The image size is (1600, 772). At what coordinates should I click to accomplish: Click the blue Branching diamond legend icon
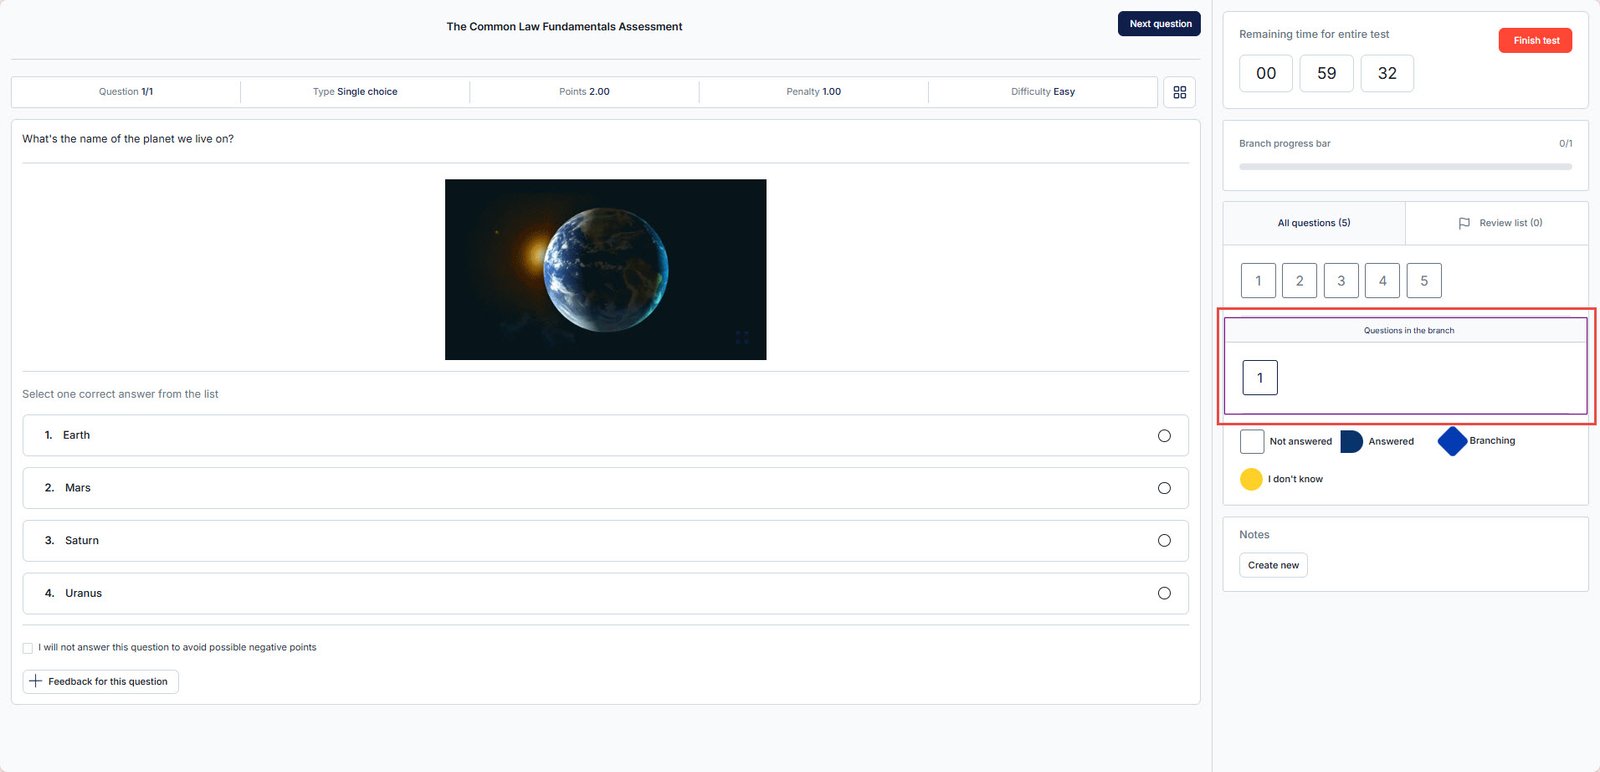1452,441
